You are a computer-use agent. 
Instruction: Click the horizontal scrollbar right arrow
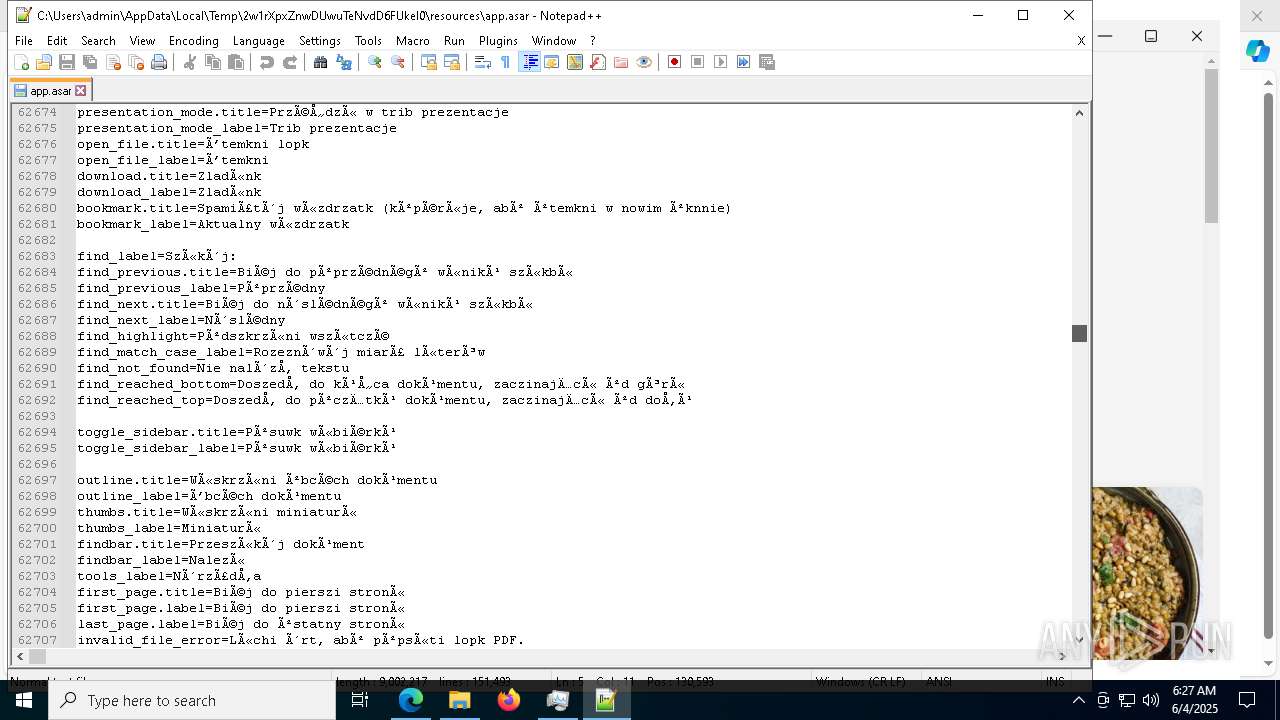tap(1063, 656)
